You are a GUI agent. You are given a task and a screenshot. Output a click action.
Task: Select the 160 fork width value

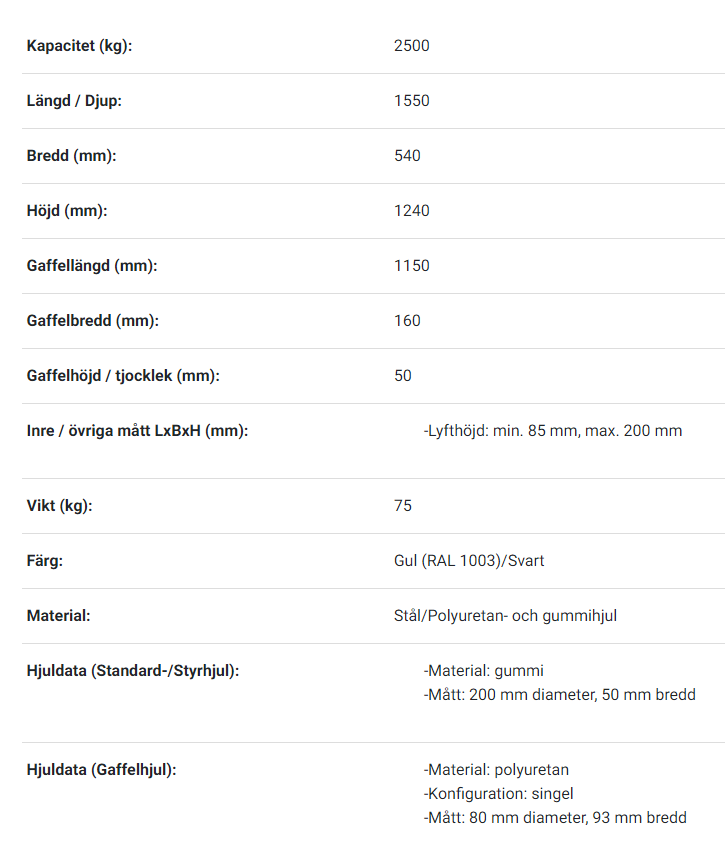click(x=407, y=321)
